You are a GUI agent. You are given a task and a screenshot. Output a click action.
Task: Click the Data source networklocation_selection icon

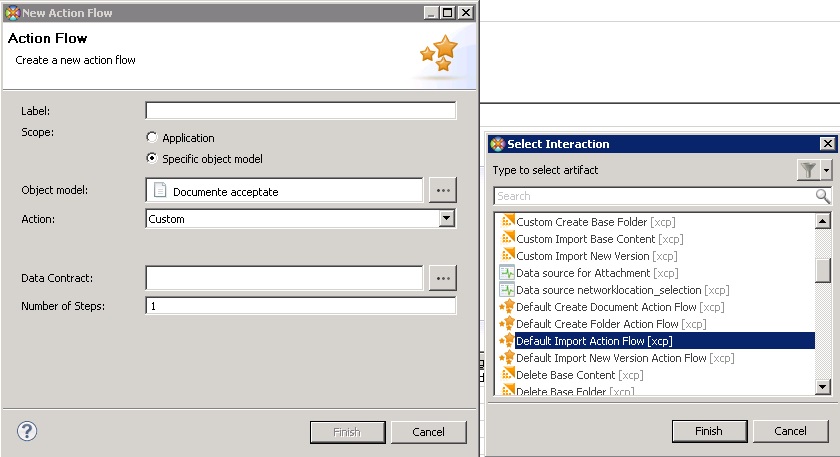pos(507,290)
